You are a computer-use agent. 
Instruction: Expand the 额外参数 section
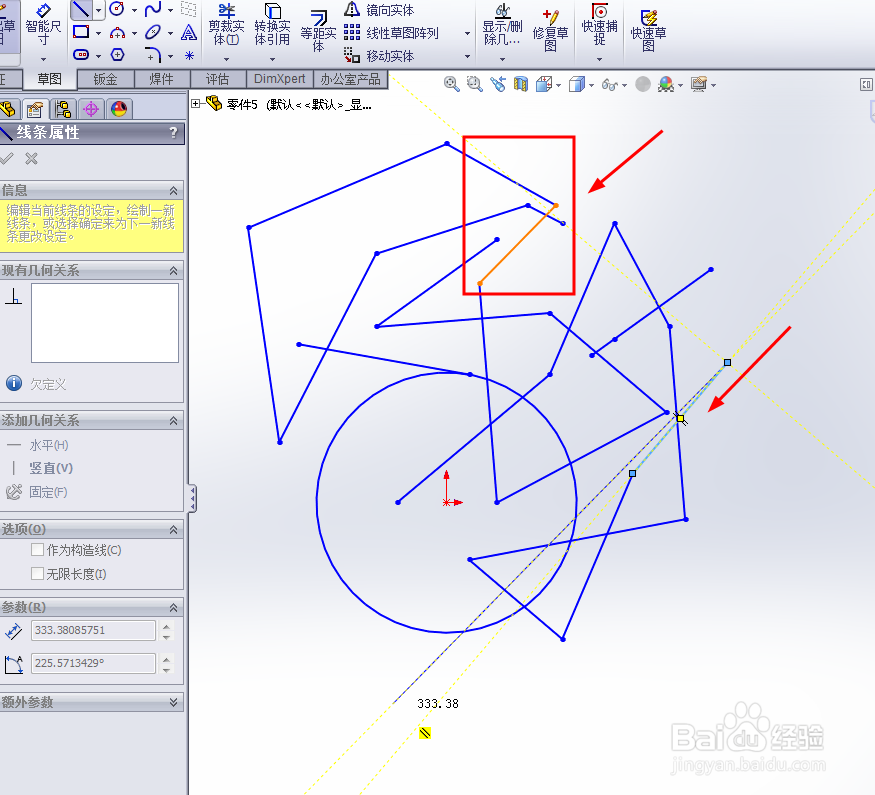point(174,702)
